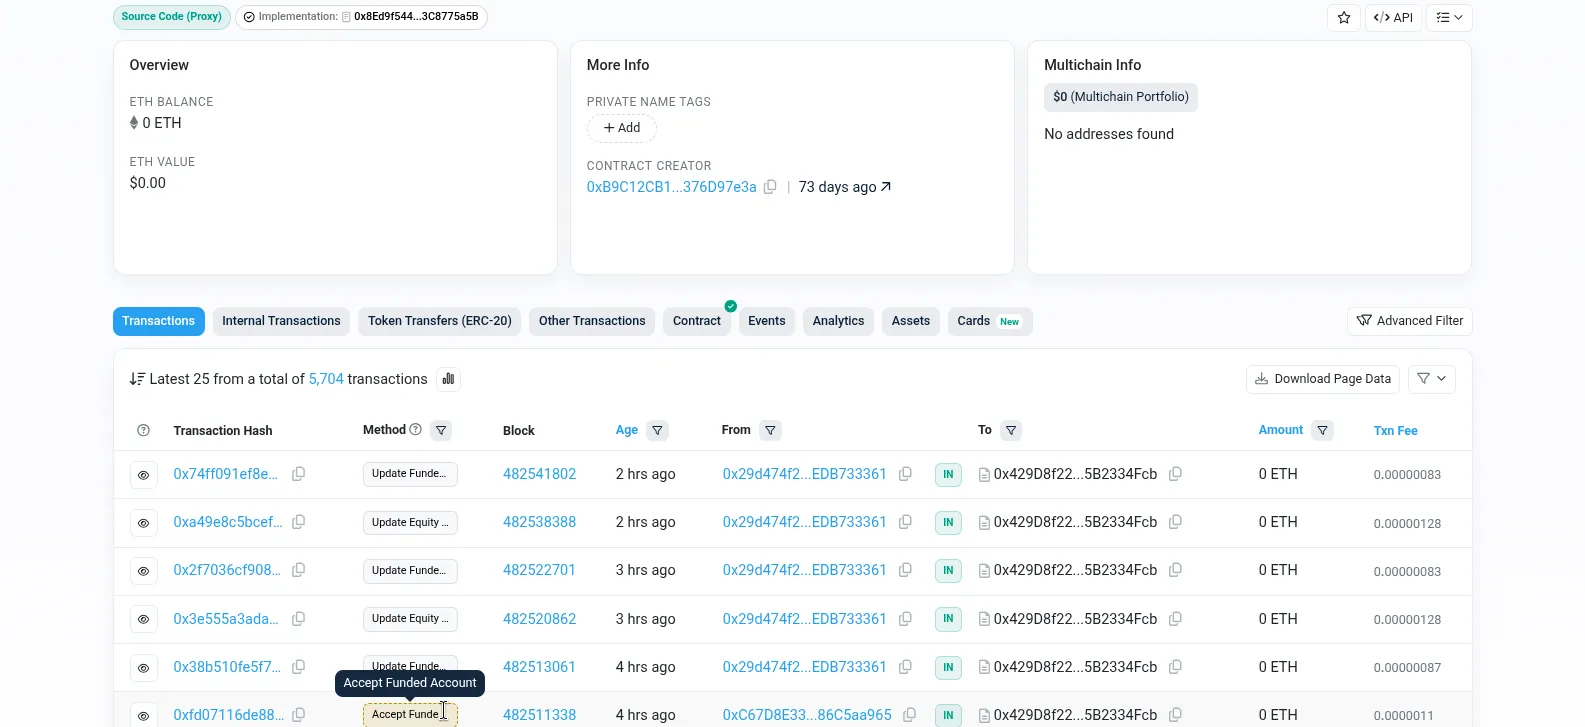
Task: Open sender address 0xC67D8E33...86C5aa965
Action: coord(807,715)
